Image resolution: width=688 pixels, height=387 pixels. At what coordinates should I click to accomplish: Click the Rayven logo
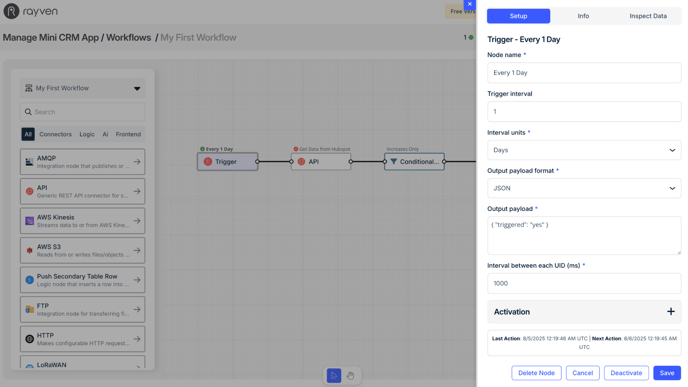click(31, 11)
